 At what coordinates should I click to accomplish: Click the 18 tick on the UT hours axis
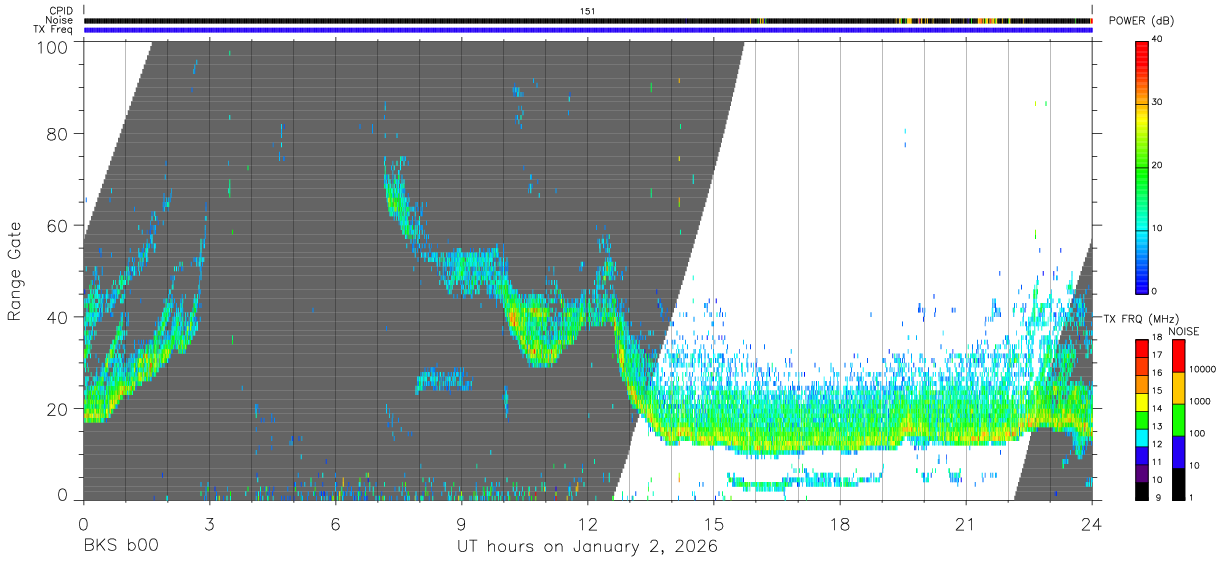(x=839, y=523)
